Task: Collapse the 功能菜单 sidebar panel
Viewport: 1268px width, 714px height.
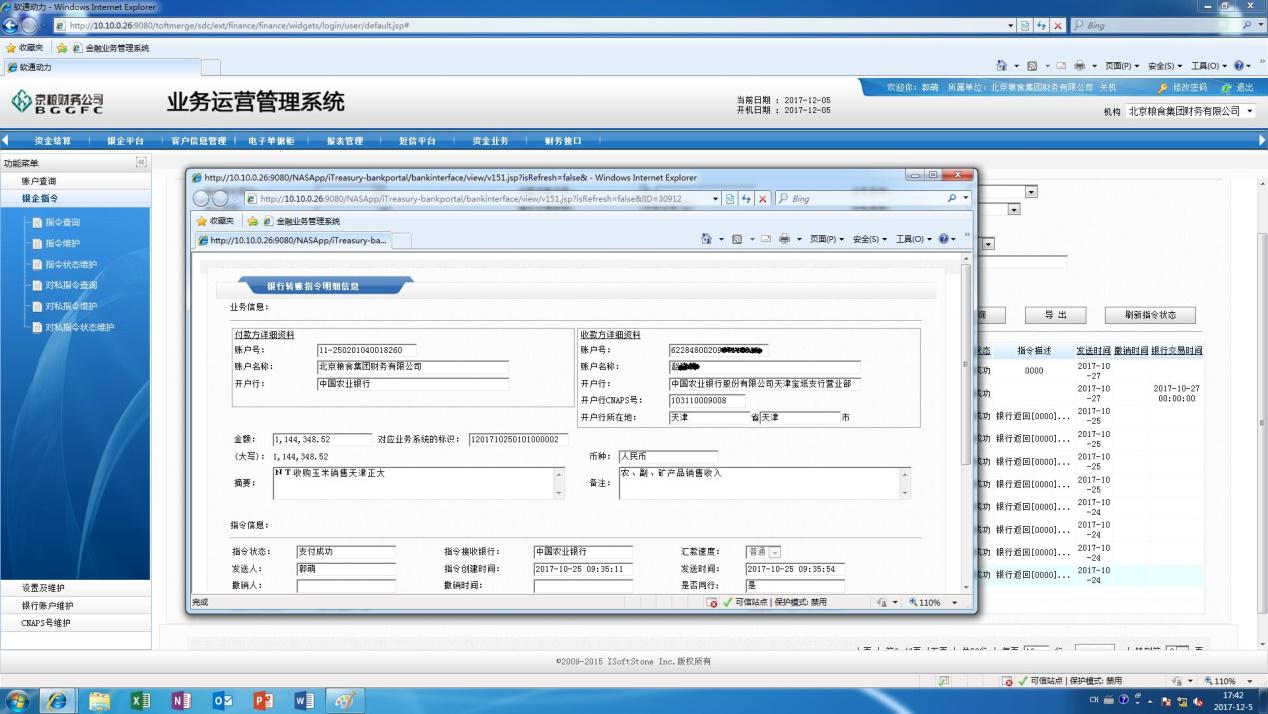Action: coord(141,162)
